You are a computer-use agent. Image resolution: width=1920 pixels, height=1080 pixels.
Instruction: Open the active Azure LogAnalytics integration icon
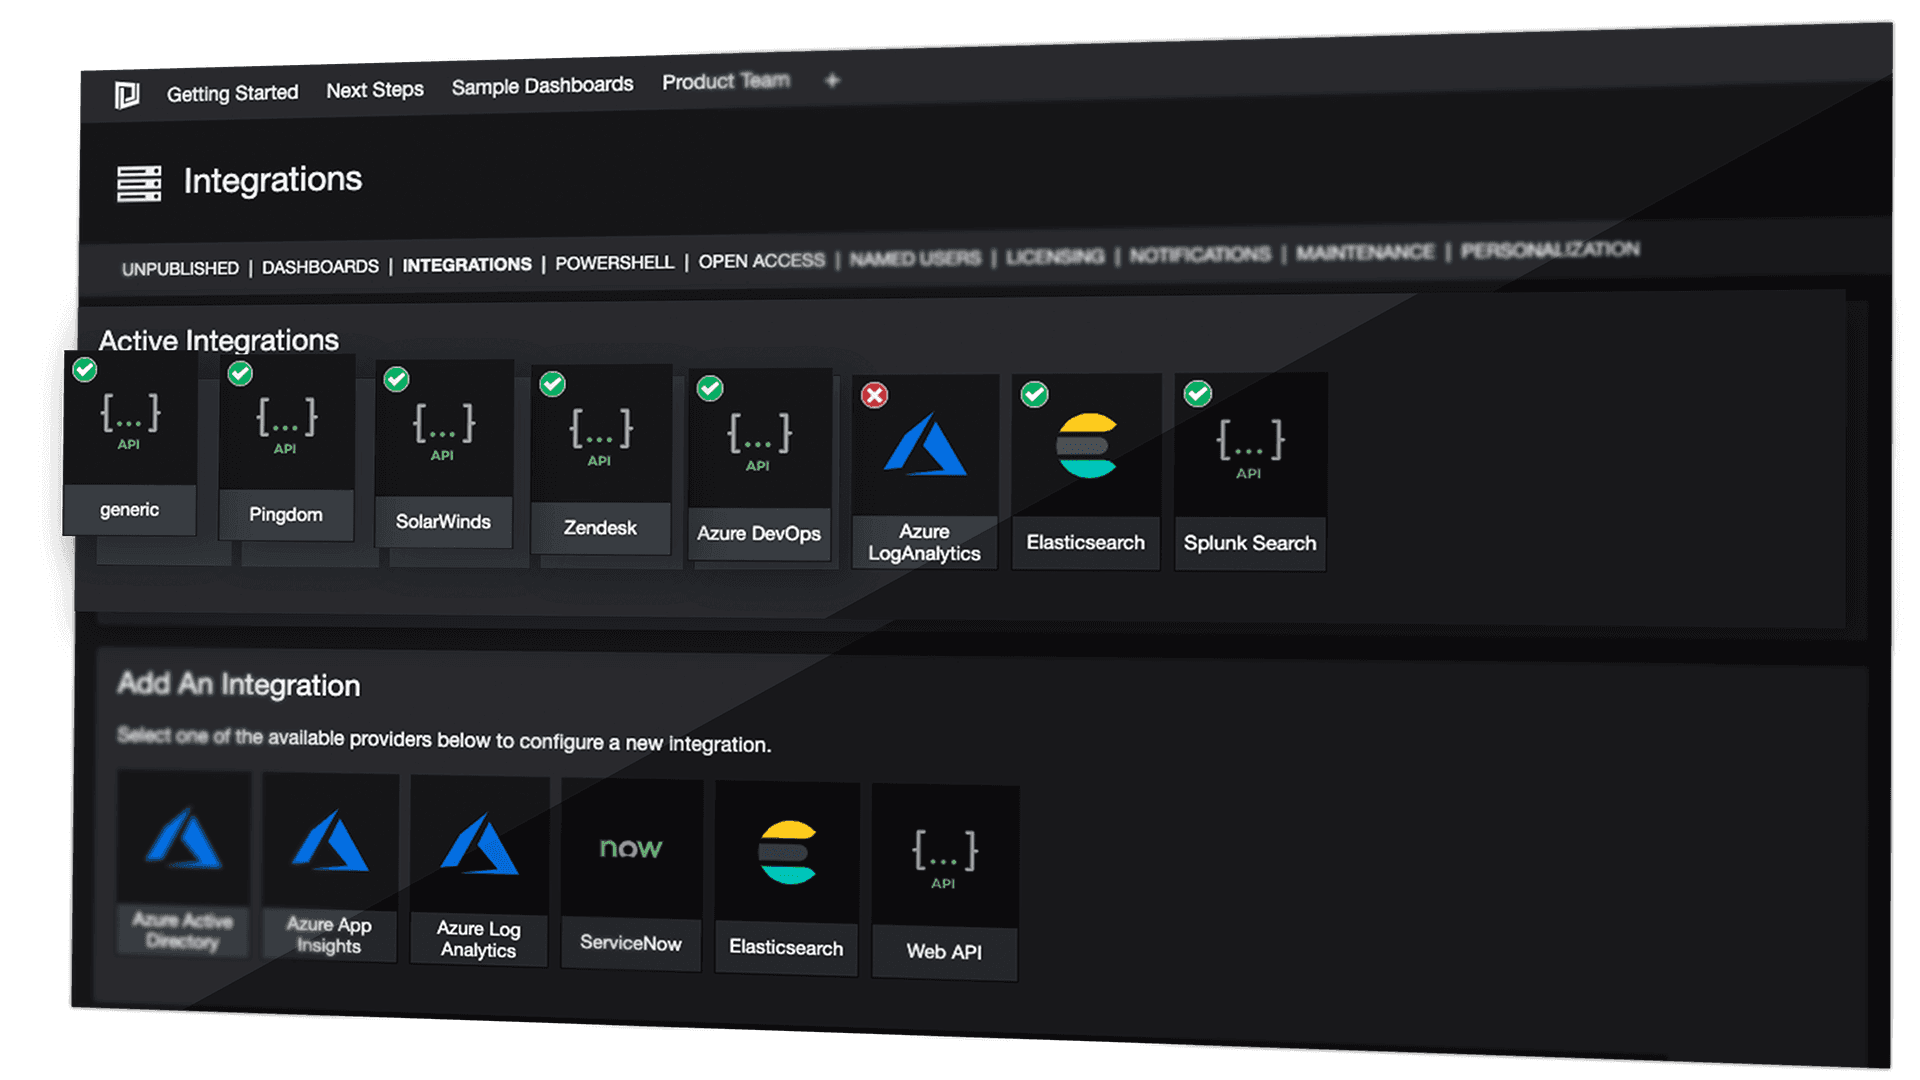coord(925,444)
